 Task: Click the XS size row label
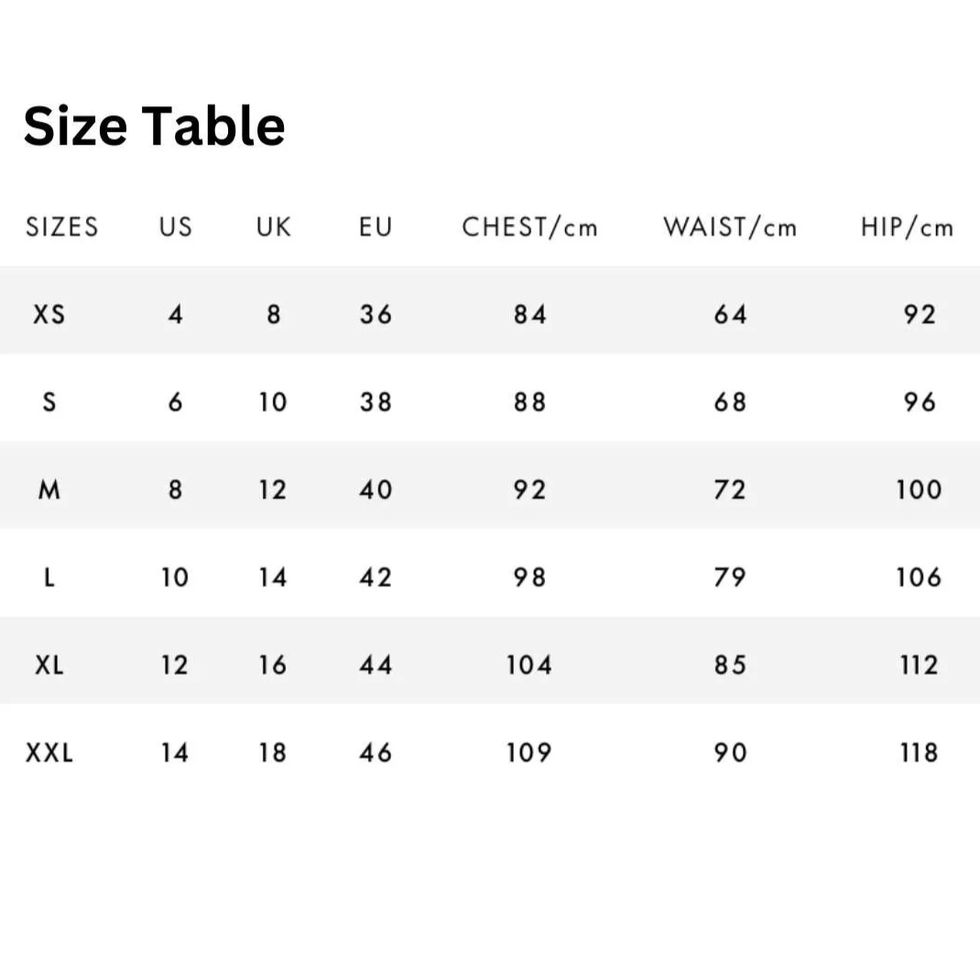pos(49,314)
